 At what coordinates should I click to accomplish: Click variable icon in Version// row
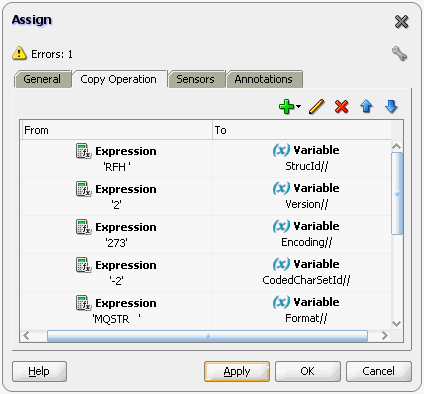[x=281, y=188]
